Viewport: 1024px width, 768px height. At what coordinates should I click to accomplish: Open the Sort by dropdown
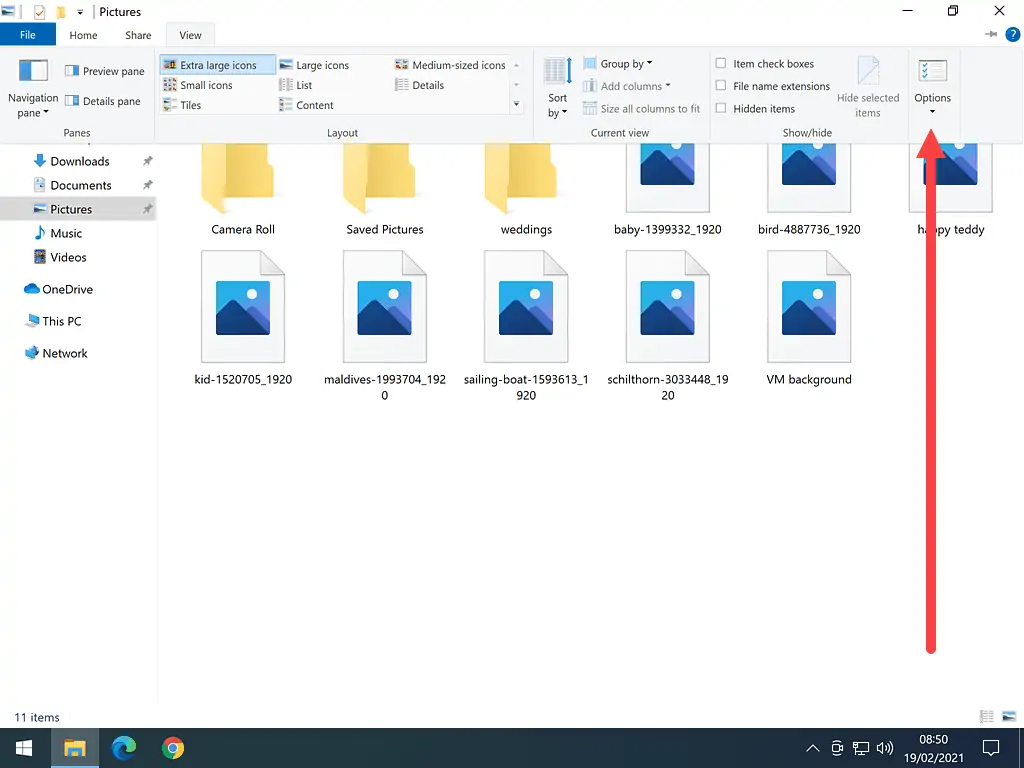(x=558, y=105)
